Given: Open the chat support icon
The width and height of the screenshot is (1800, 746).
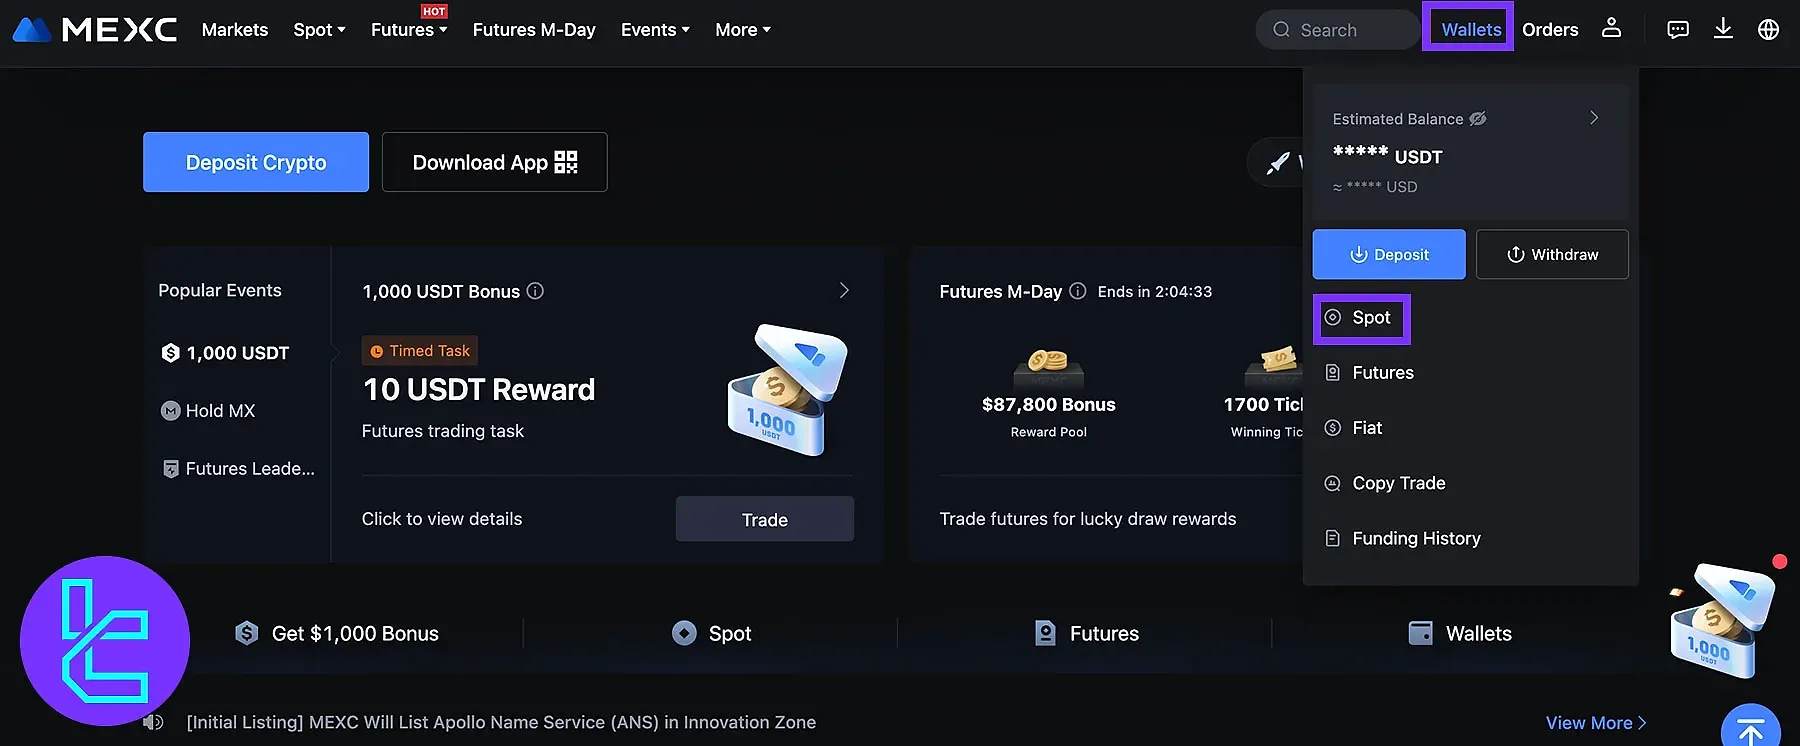Looking at the screenshot, I should [1678, 29].
